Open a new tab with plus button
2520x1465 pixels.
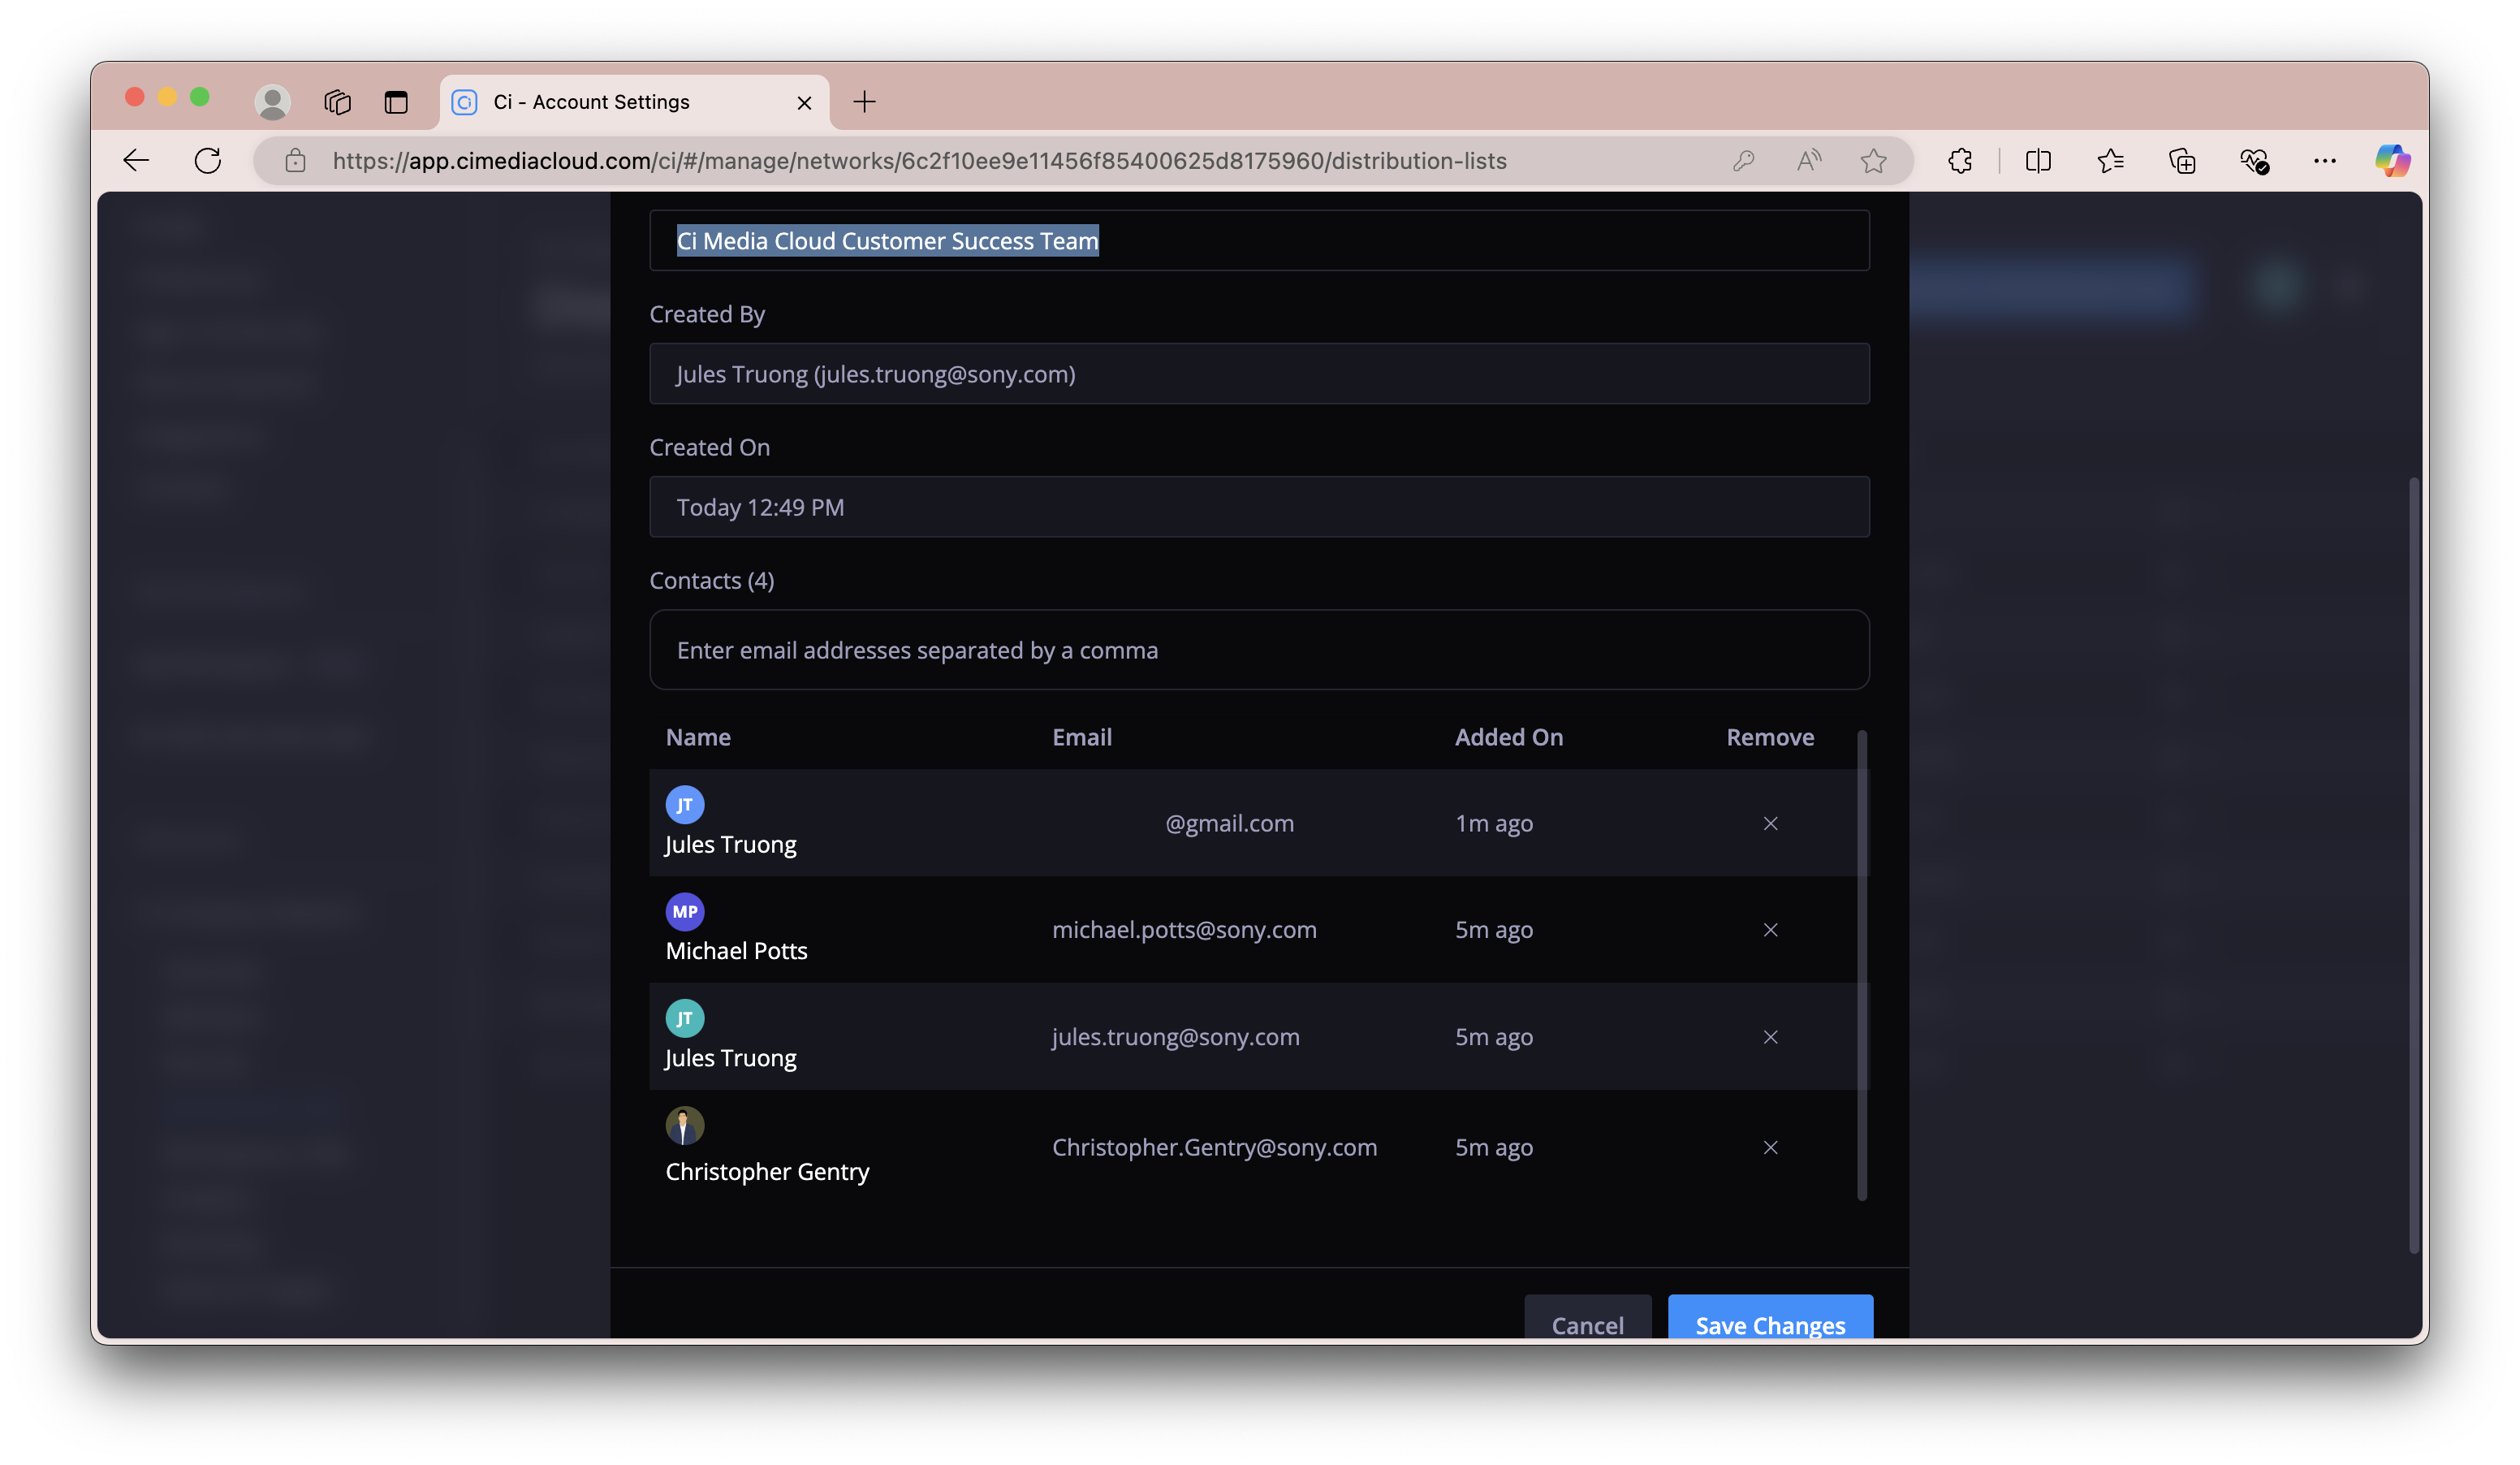[x=865, y=102]
